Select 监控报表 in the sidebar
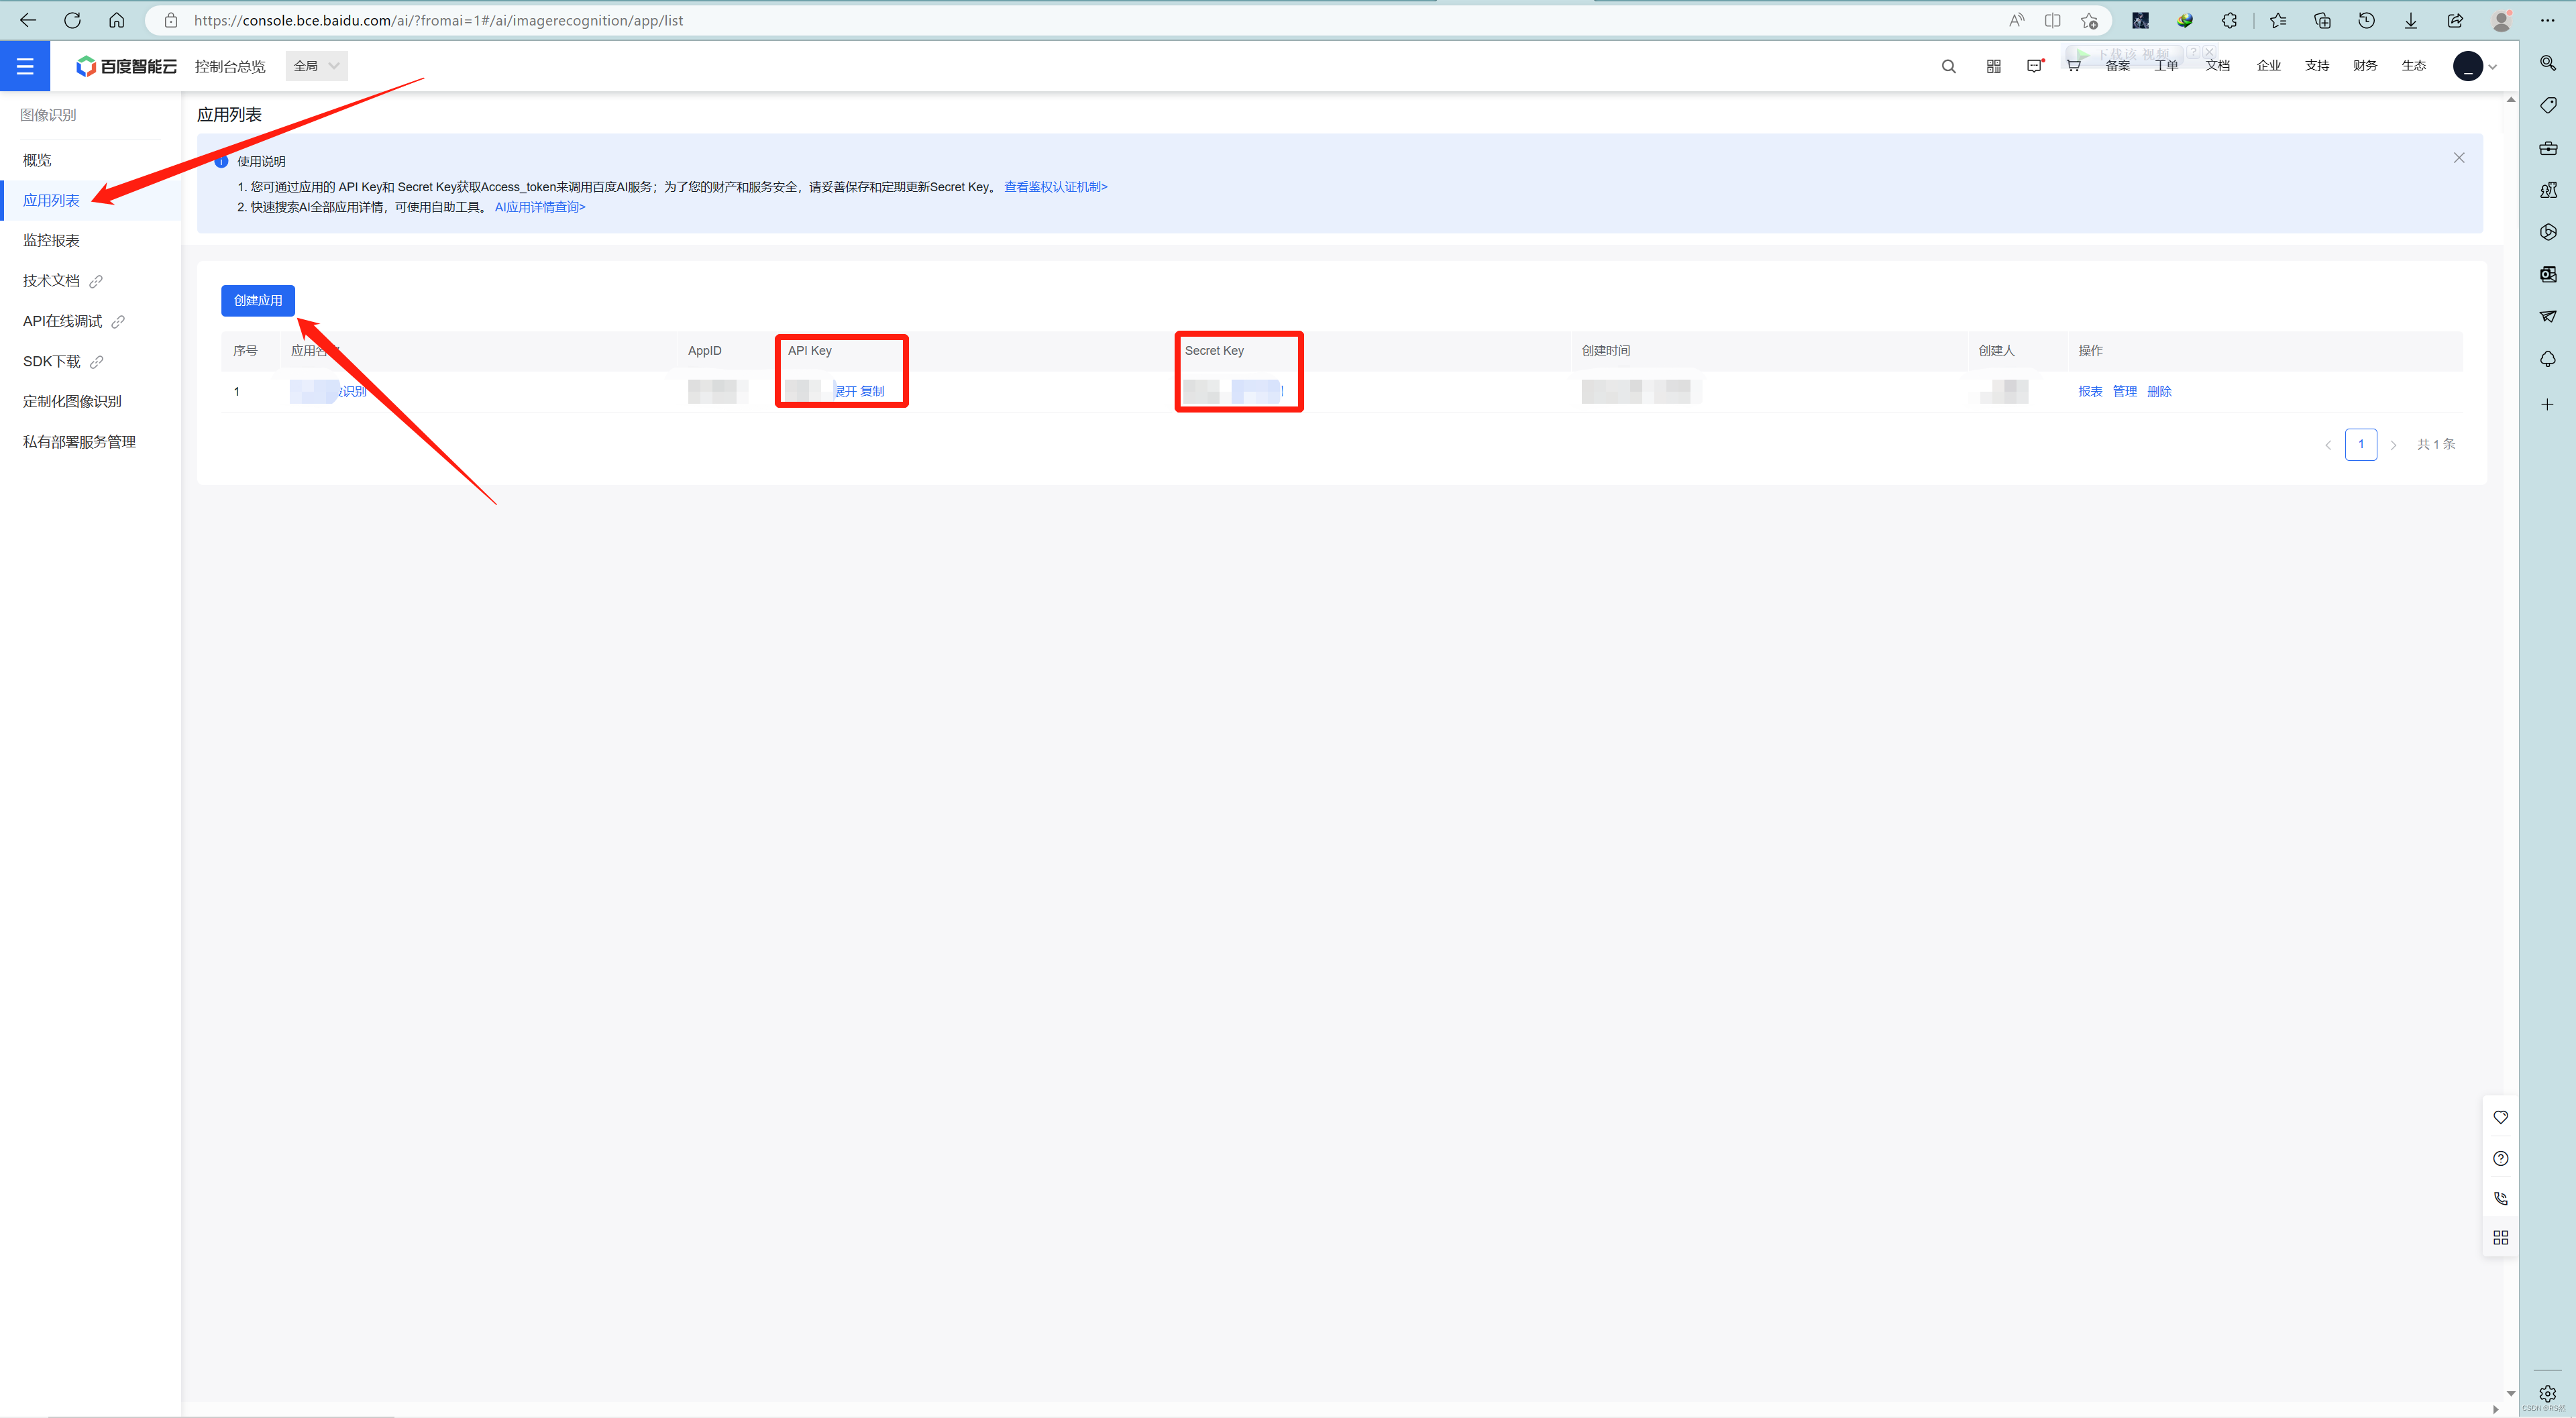2576x1418 pixels. click(x=51, y=240)
